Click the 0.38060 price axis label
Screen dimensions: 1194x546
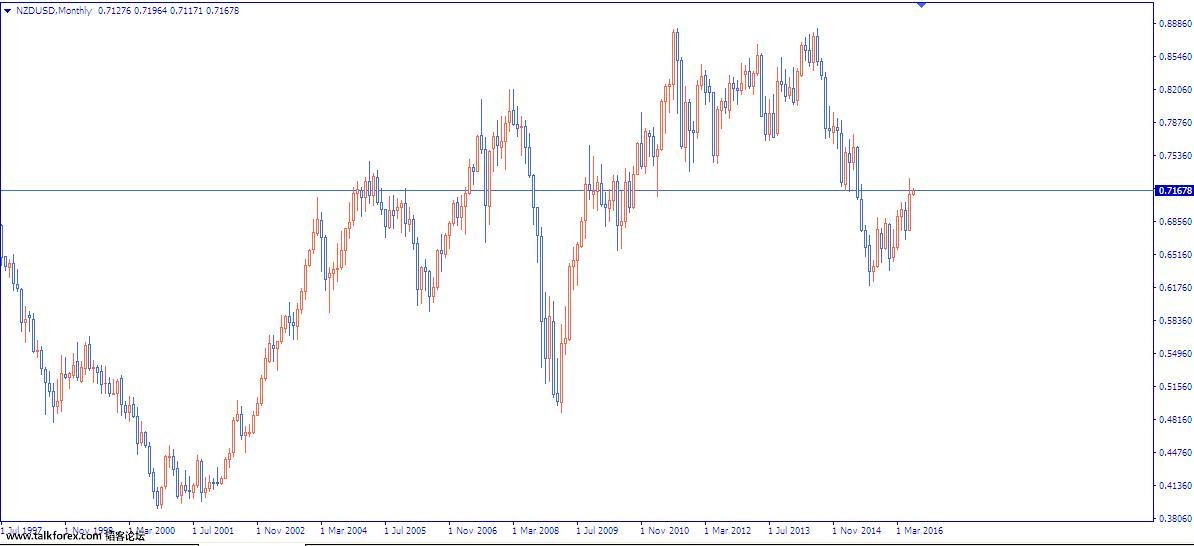1176,519
